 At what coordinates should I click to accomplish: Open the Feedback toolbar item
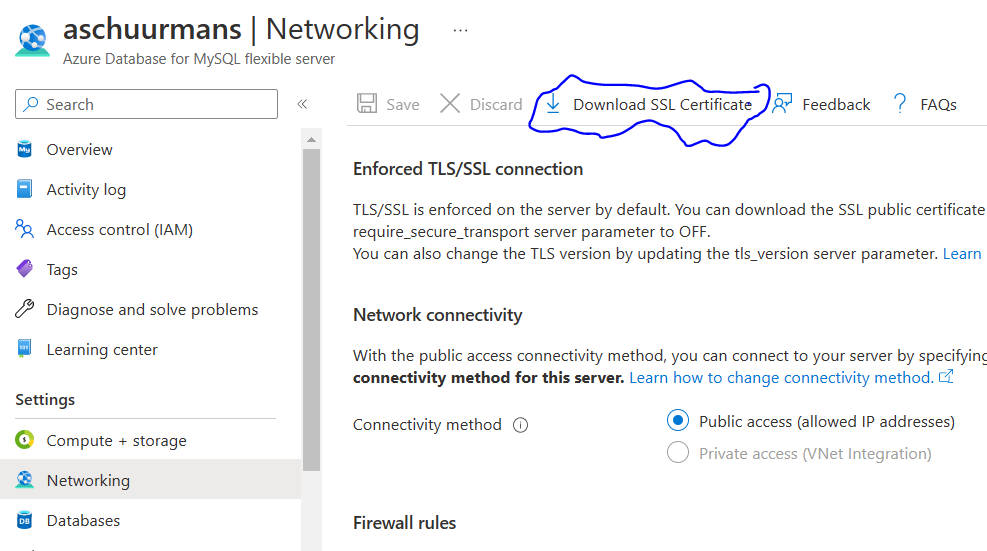coord(821,104)
